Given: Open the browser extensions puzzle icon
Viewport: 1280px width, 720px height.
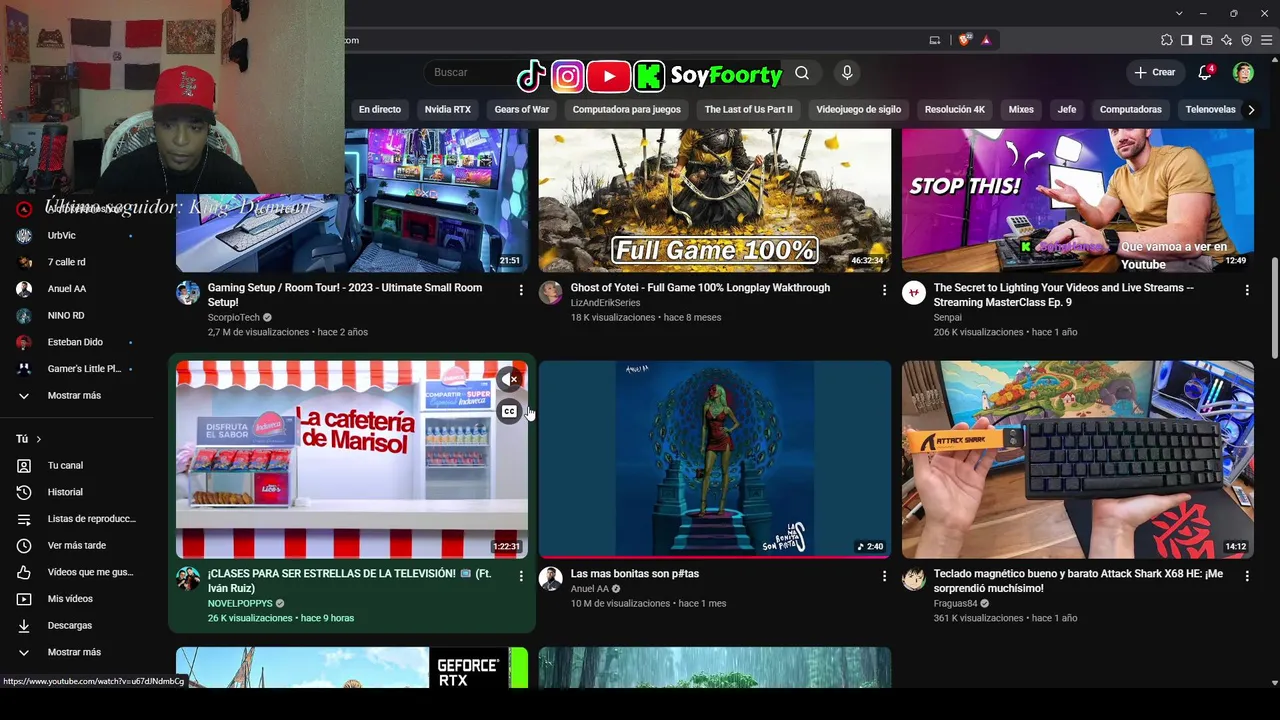Looking at the screenshot, I should click(x=1167, y=40).
